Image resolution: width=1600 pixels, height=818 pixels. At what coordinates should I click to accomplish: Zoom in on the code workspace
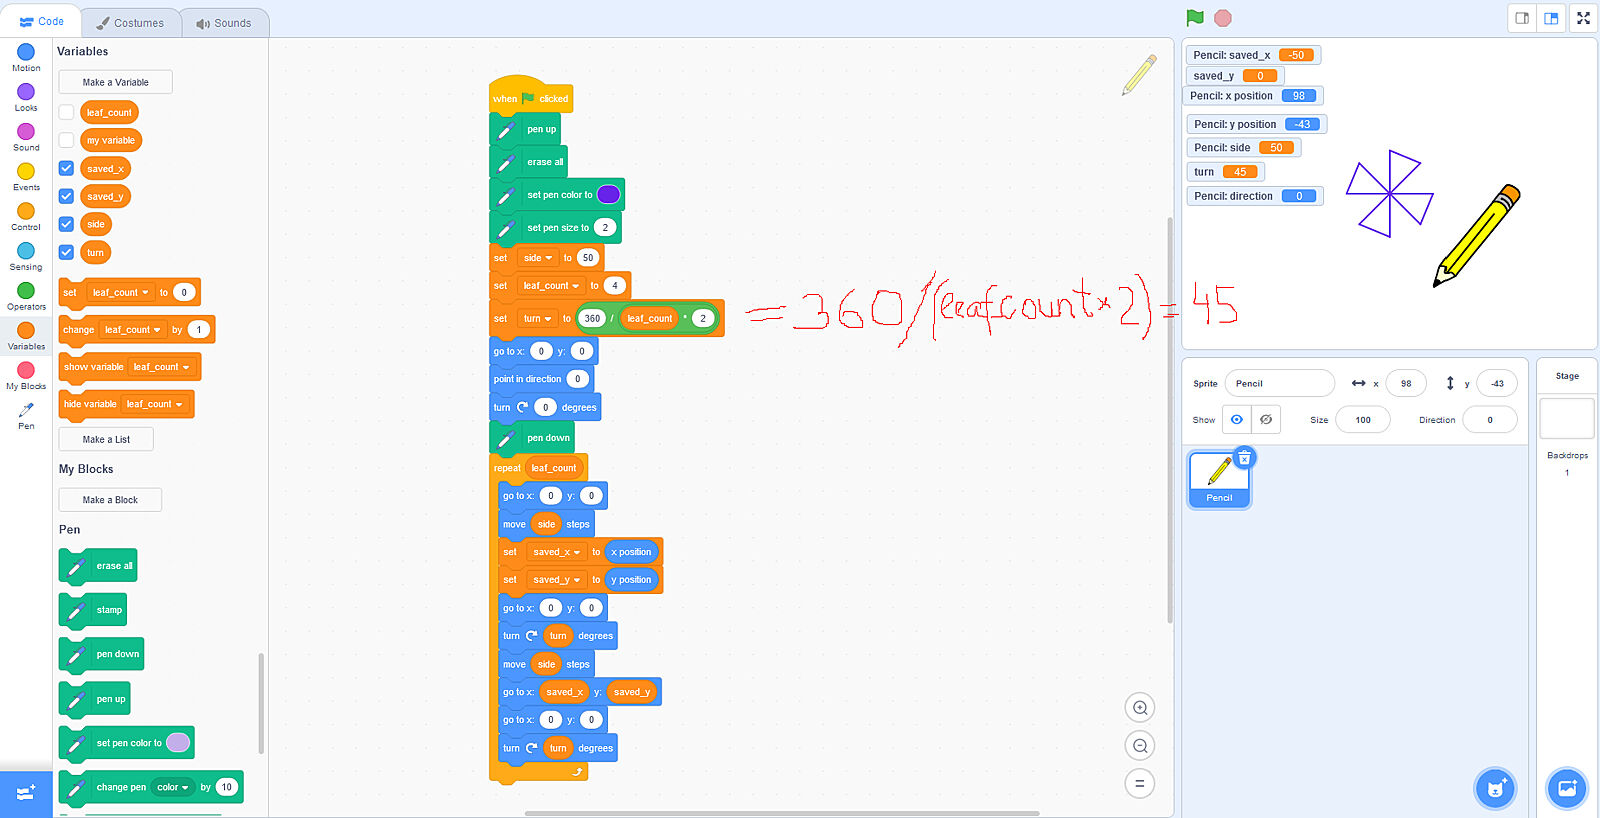point(1139,708)
